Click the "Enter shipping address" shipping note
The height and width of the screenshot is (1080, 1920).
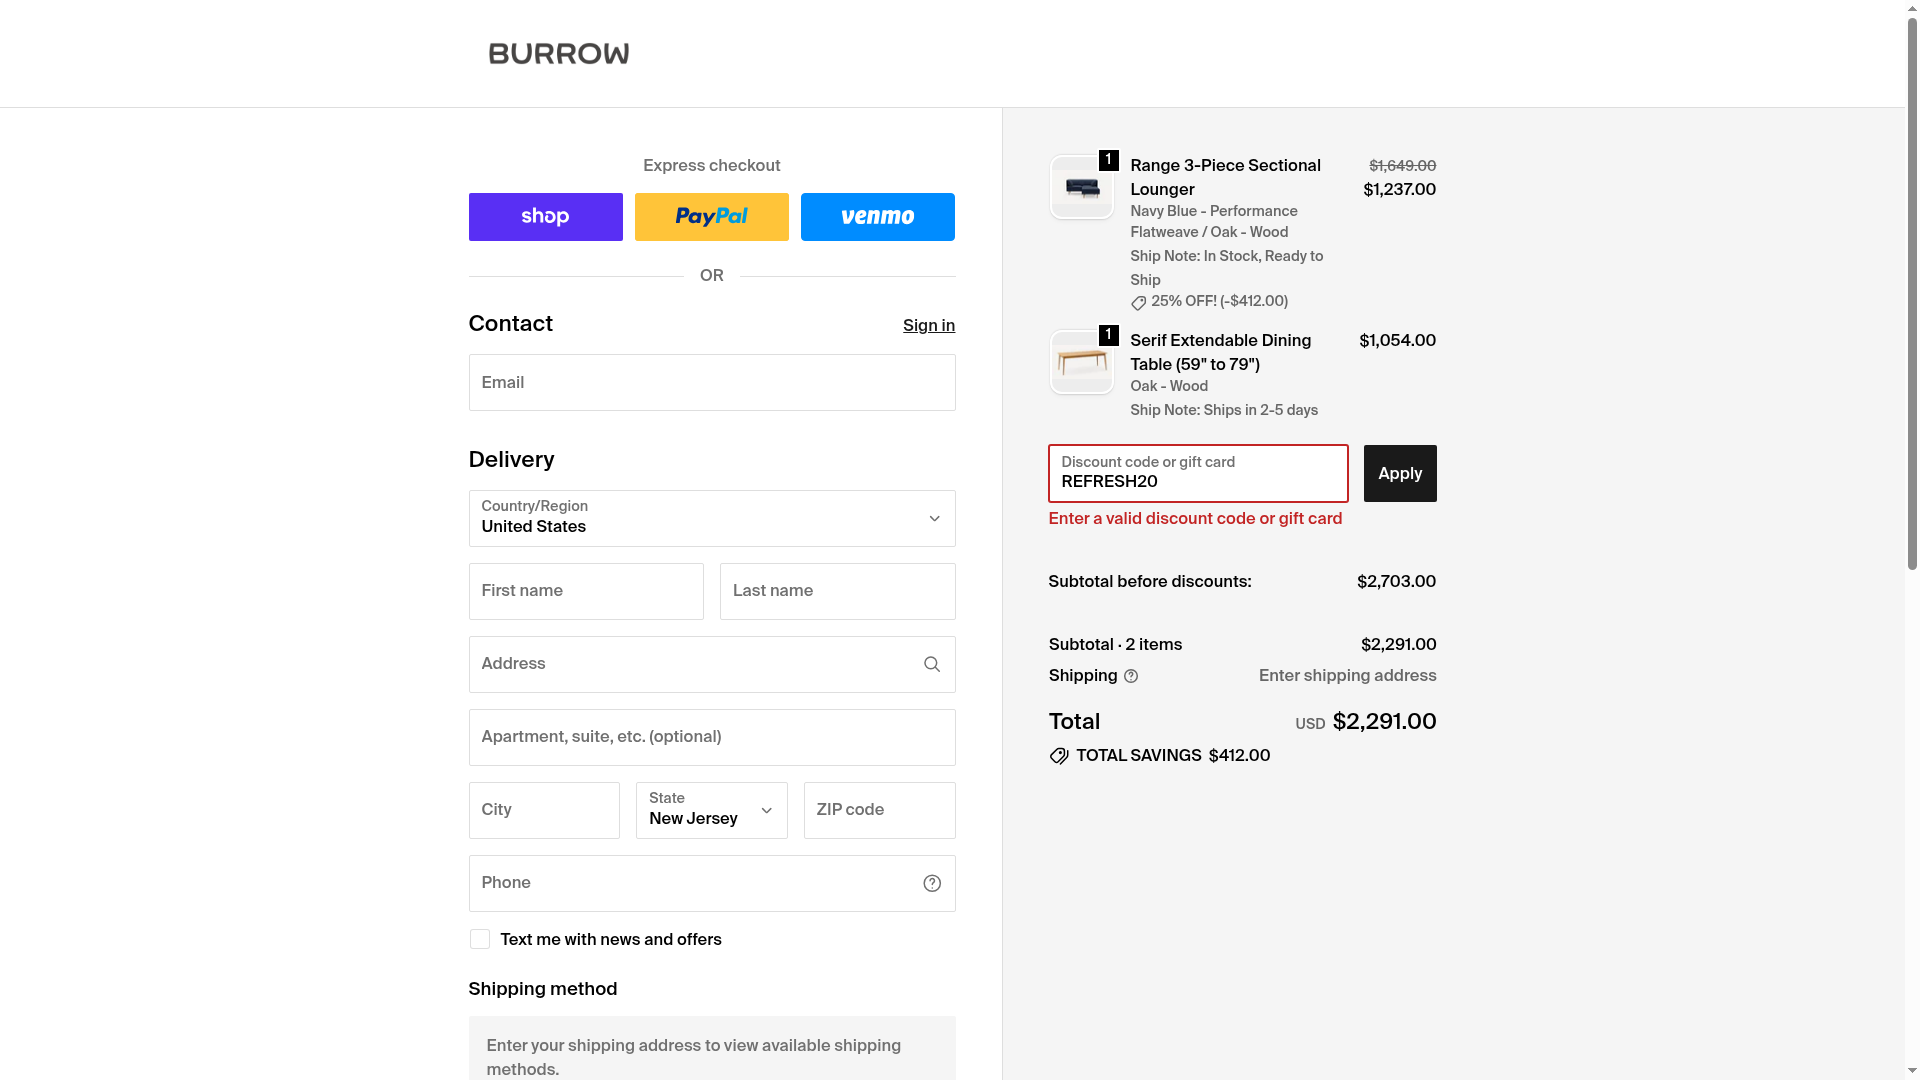coord(1348,676)
